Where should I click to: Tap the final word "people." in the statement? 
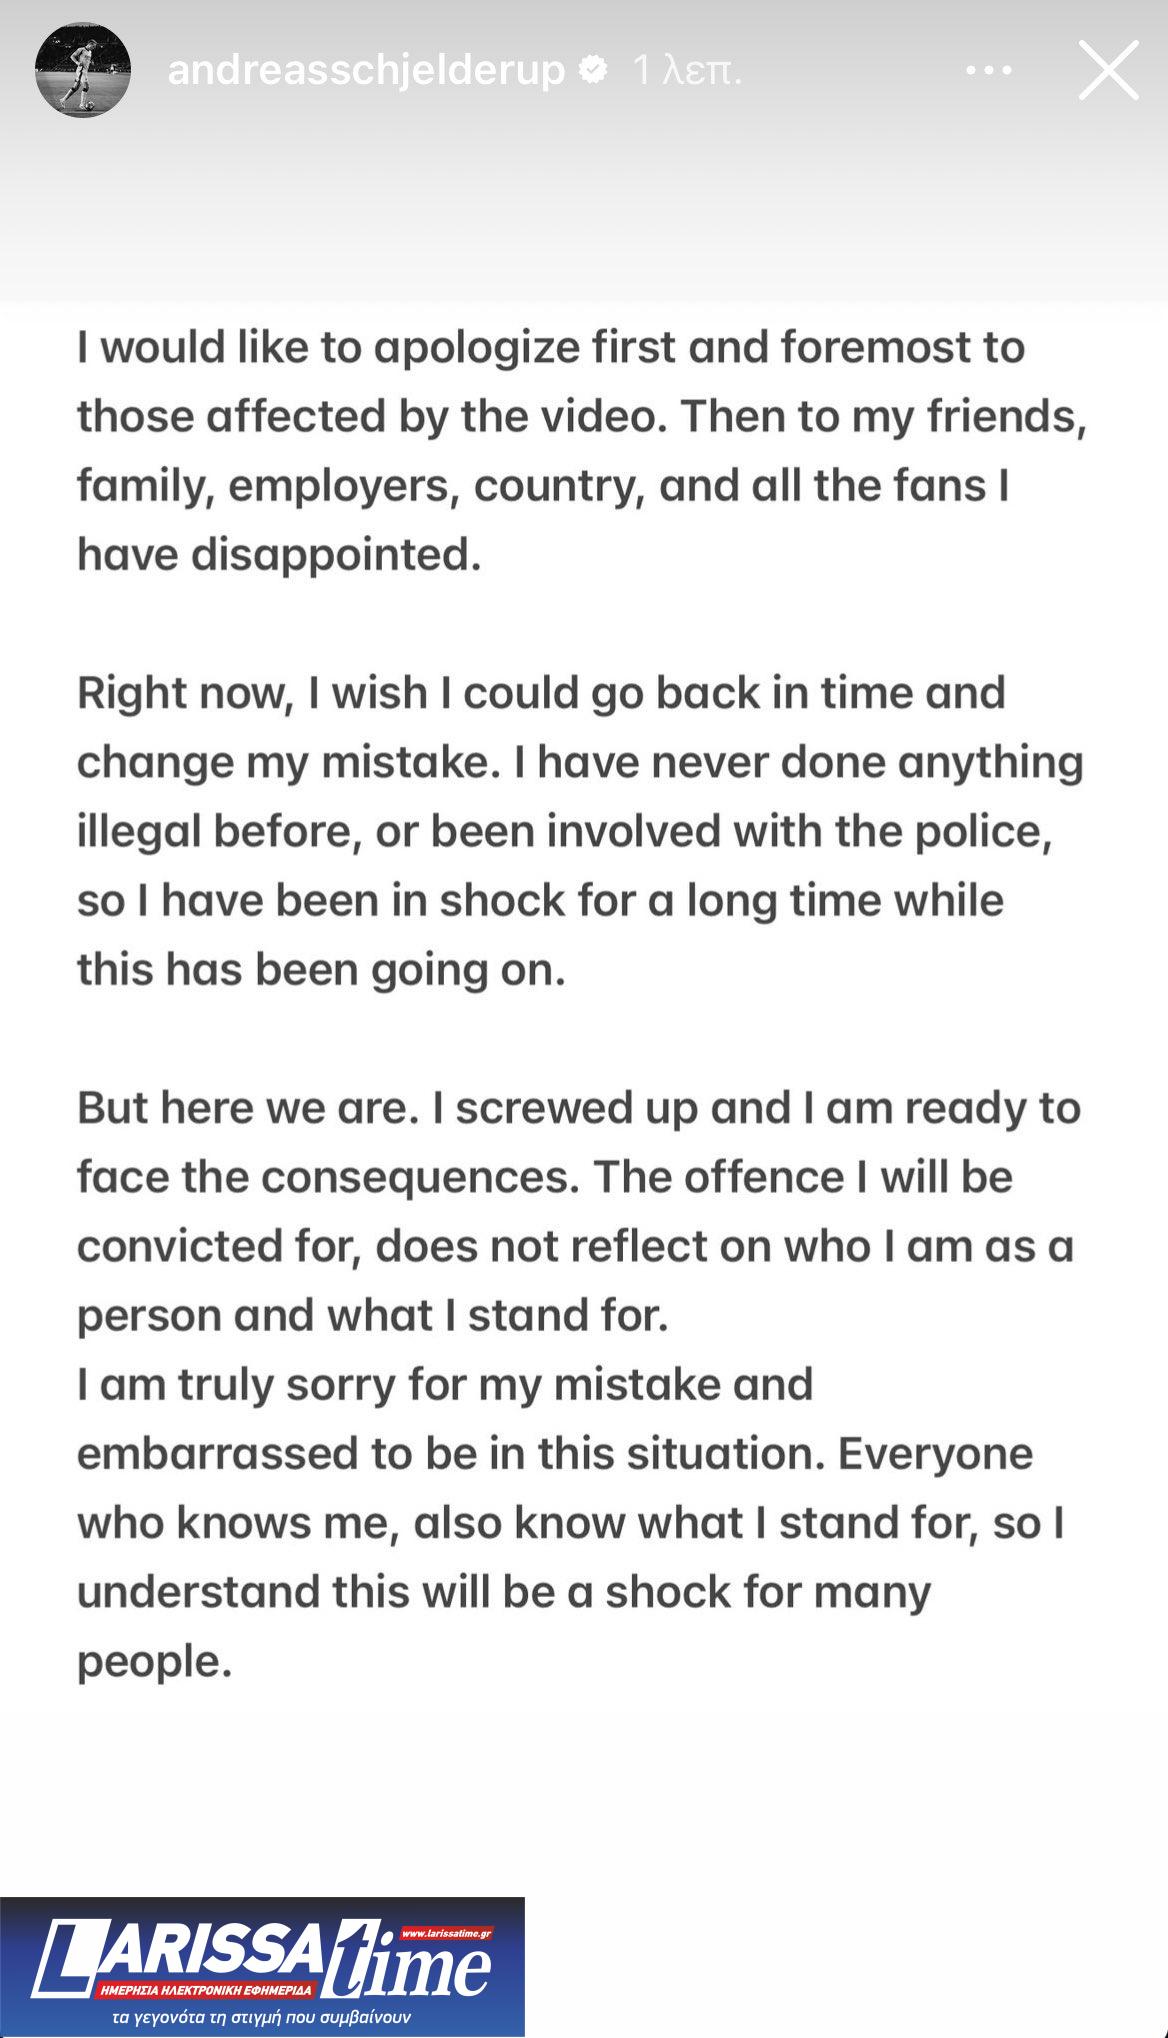[x=154, y=1662]
